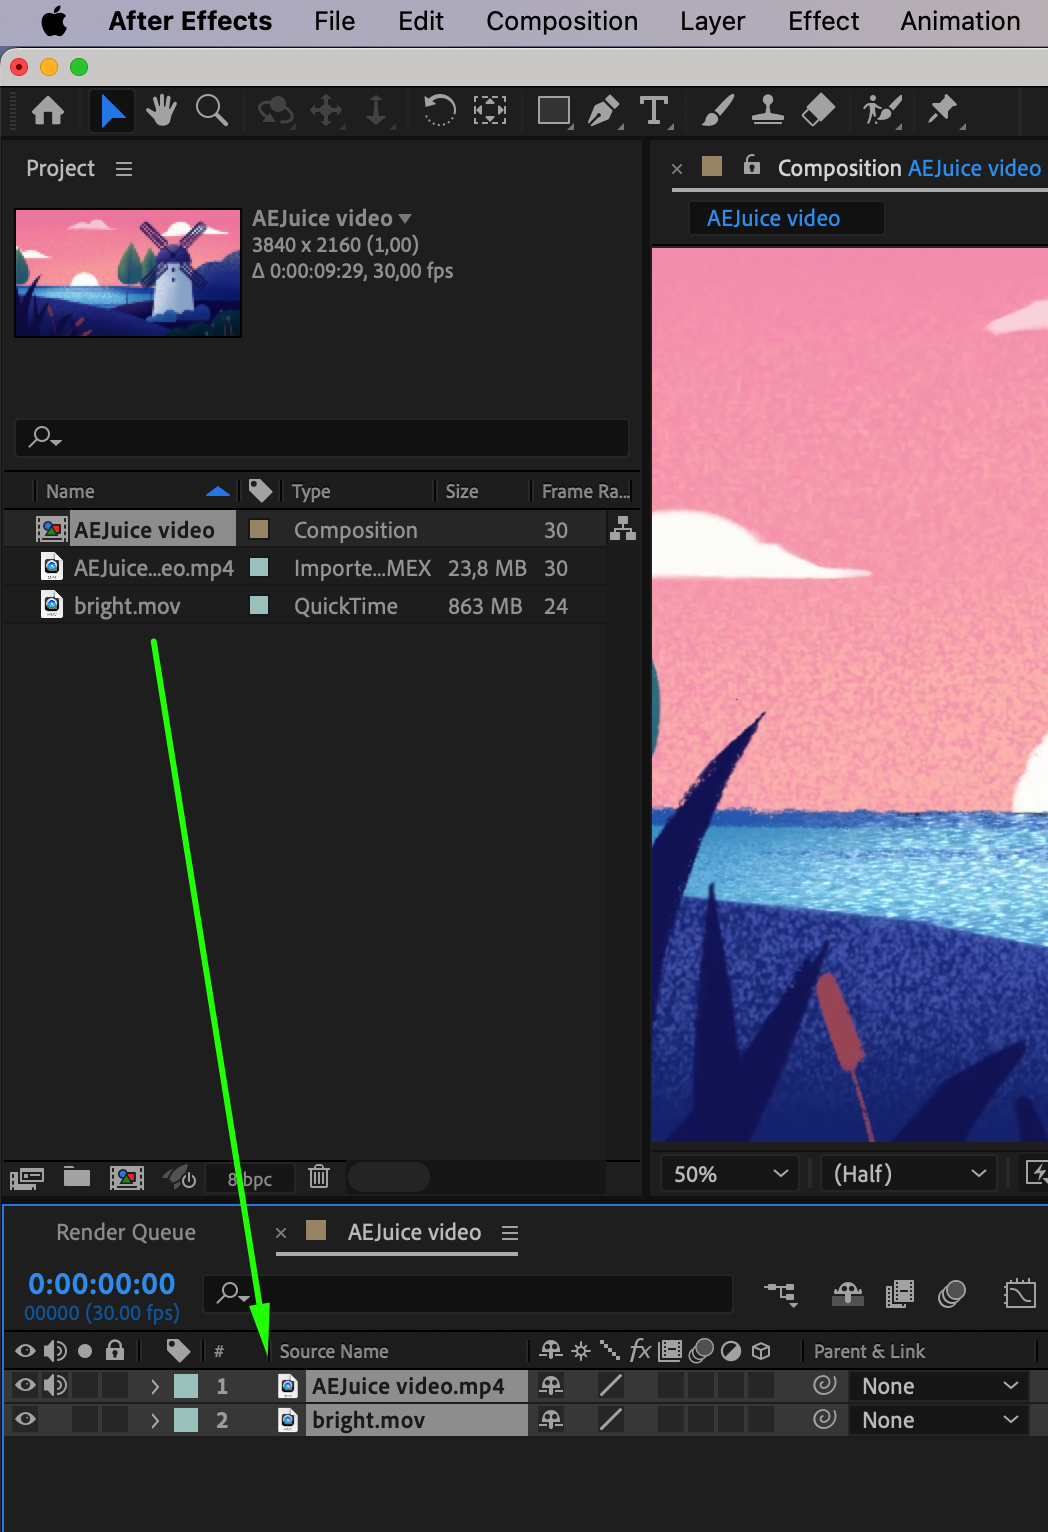Image resolution: width=1048 pixels, height=1532 pixels.
Task: Open the Graph Editor in timeline
Action: pyautogui.click(x=1020, y=1294)
